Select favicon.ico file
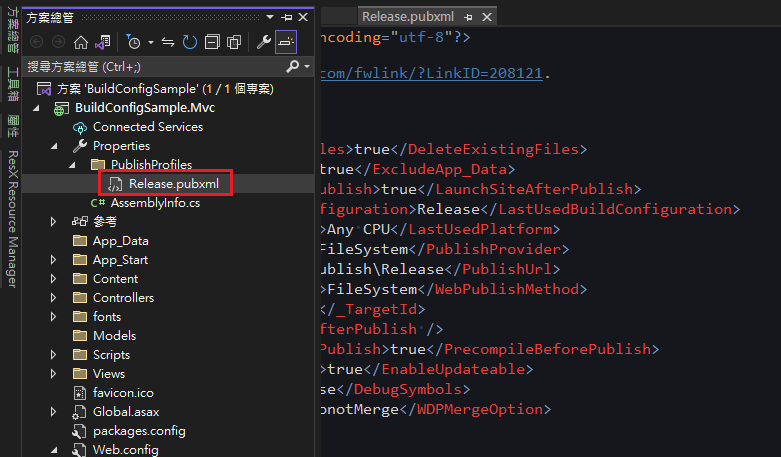Image resolution: width=781 pixels, height=457 pixels. tap(123, 393)
